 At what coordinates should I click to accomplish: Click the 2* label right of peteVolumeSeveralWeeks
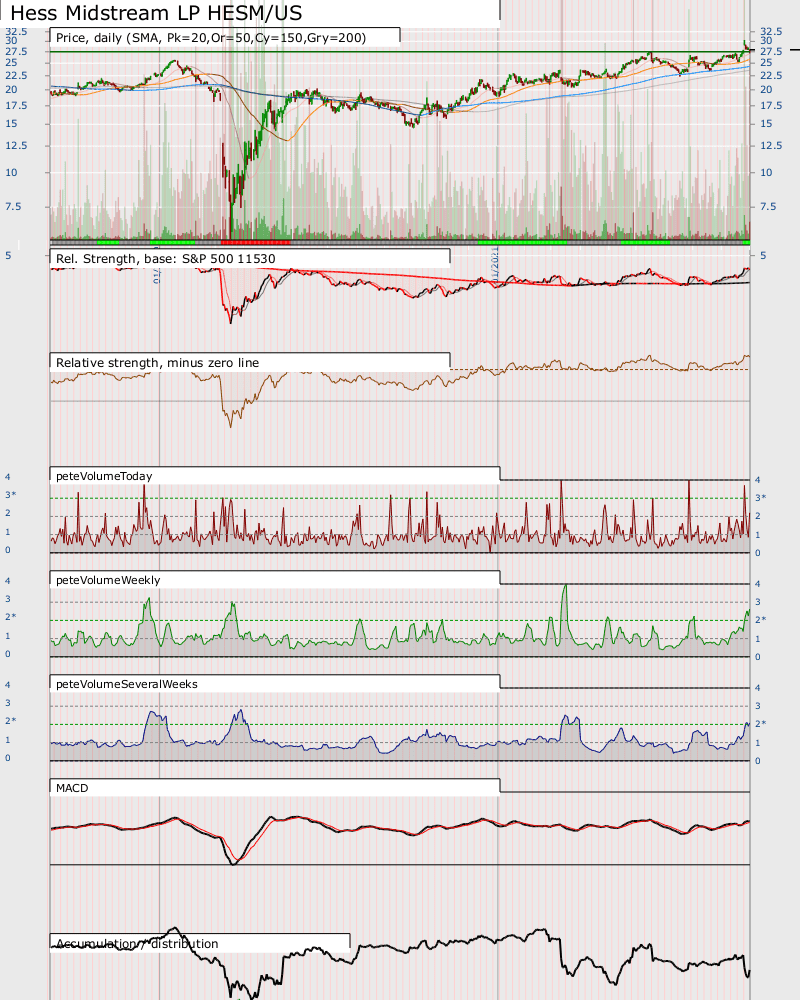[760, 723]
